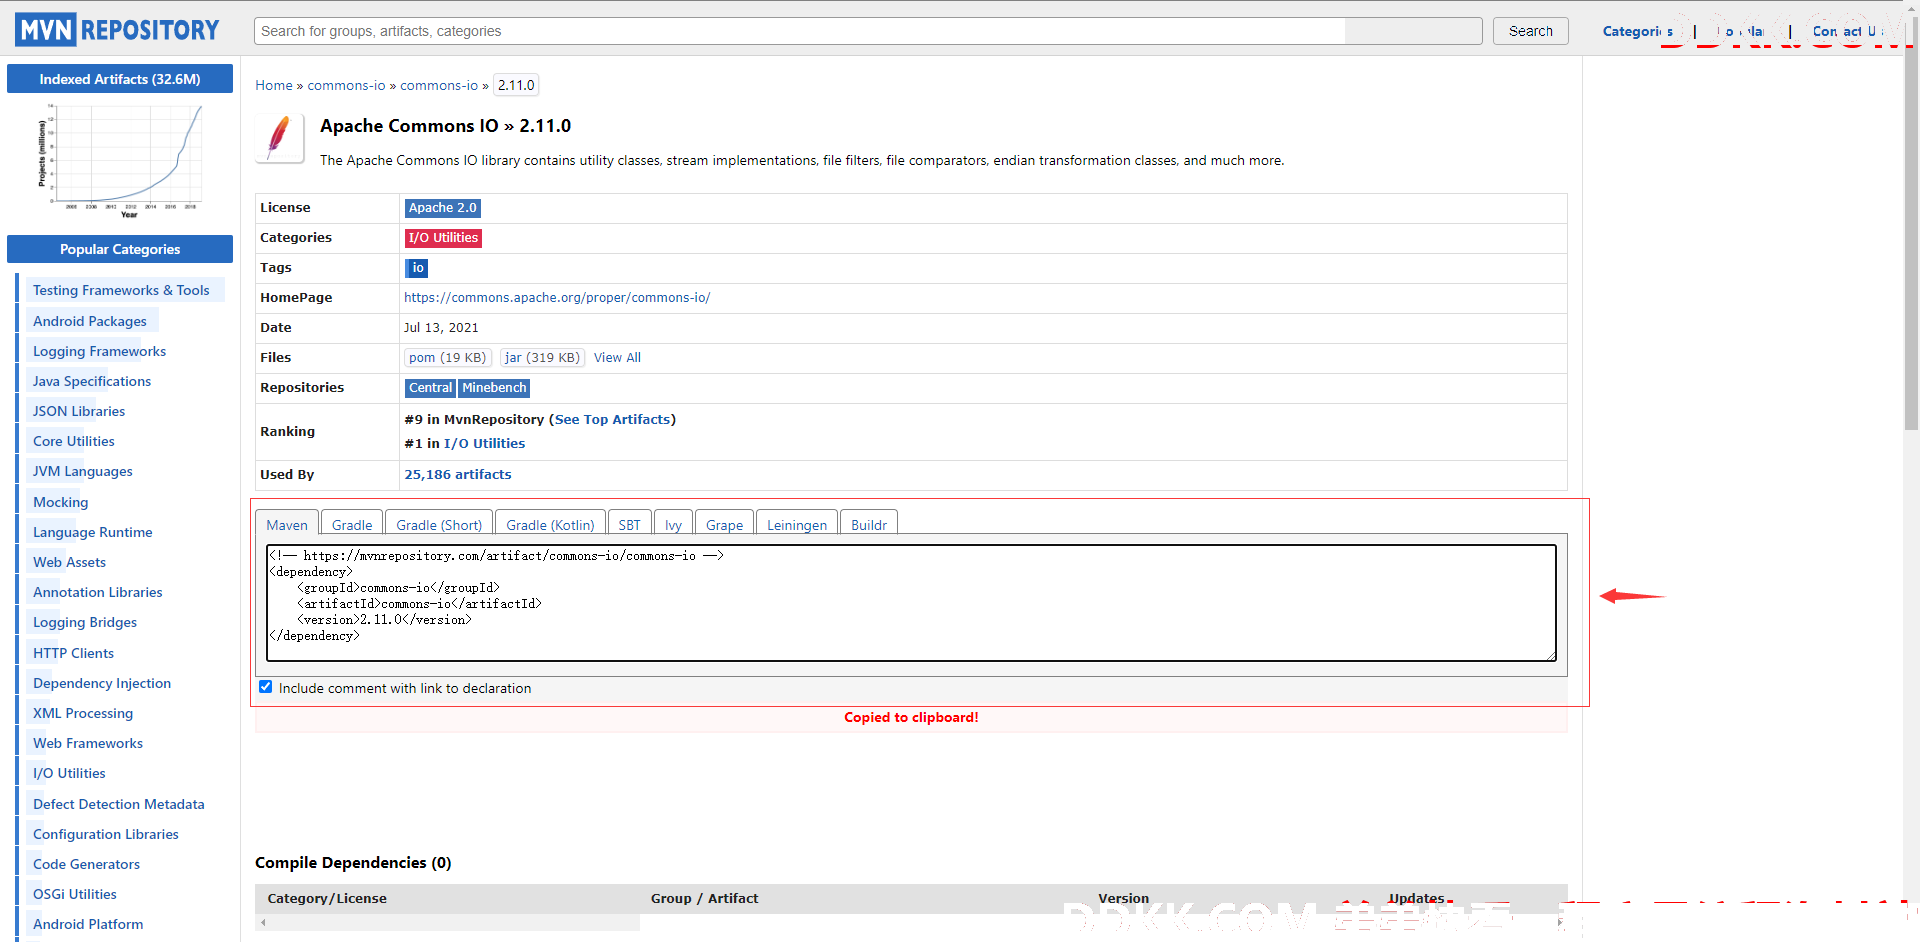Click inside the Maven dependency snippet box
The width and height of the screenshot is (1920, 942).
click(x=911, y=602)
